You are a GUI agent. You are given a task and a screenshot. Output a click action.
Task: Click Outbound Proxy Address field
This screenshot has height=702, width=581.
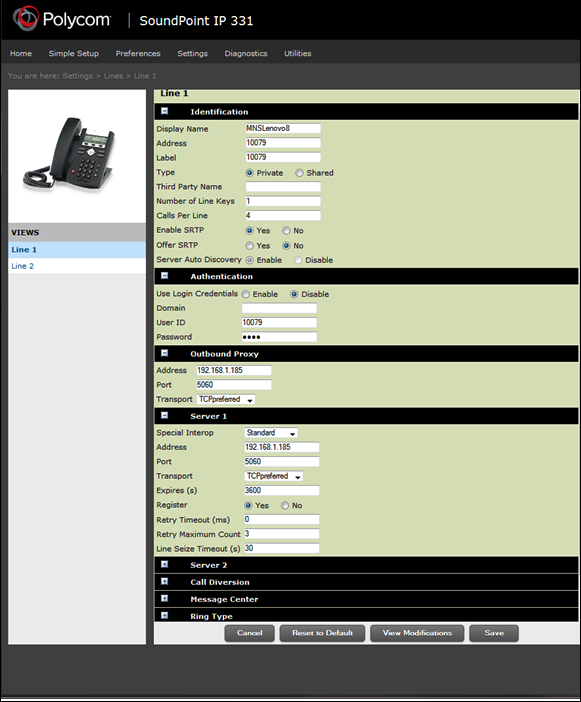point(234,370)
